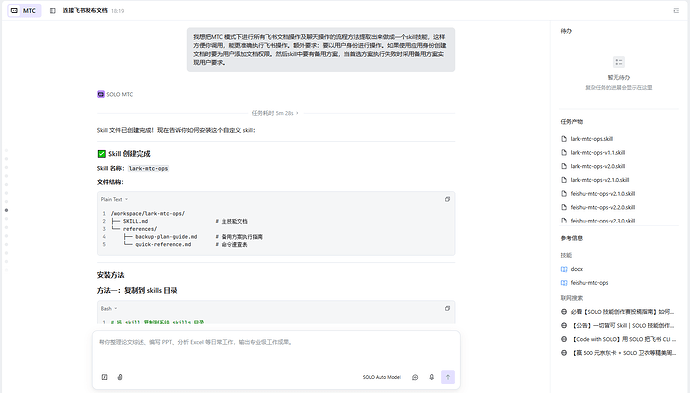This screenshot has width=690, height=393.
Task: Click the 参考信息 section header
Action: click(572, 238)
